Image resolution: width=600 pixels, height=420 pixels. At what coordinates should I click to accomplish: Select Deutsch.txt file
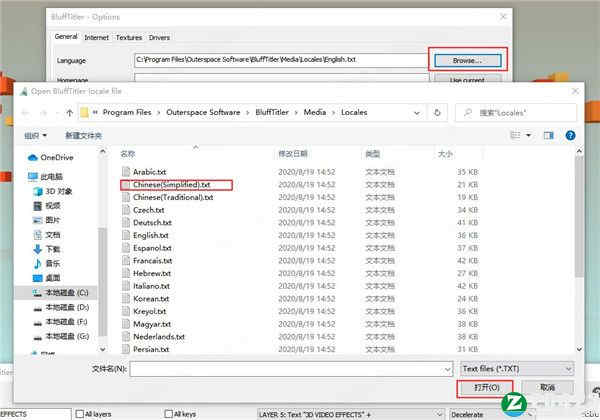152,223
